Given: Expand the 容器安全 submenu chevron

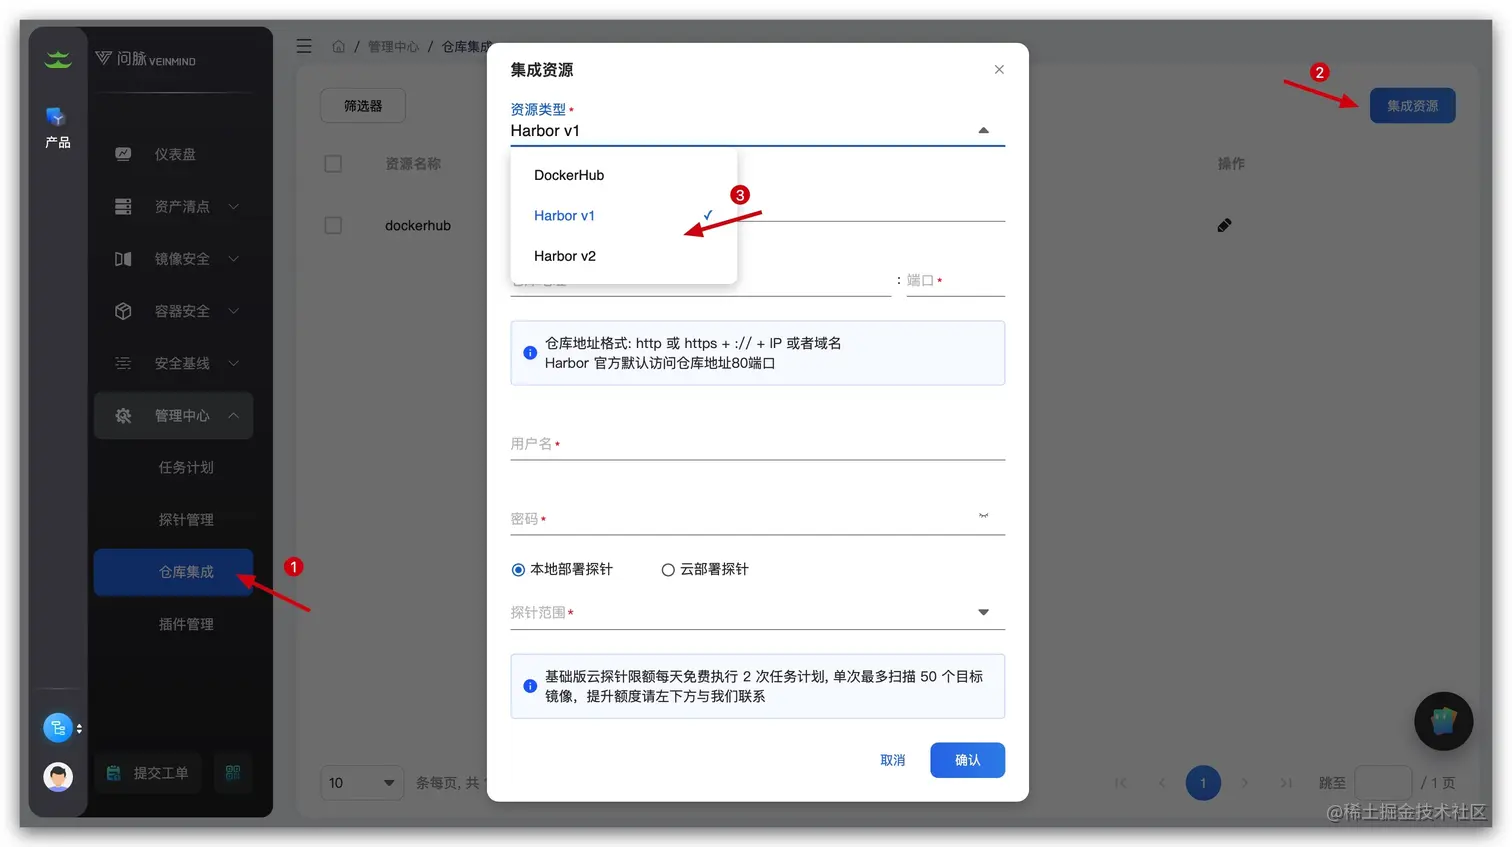Looking at the screenshot, I should click(x=234, y=311).
